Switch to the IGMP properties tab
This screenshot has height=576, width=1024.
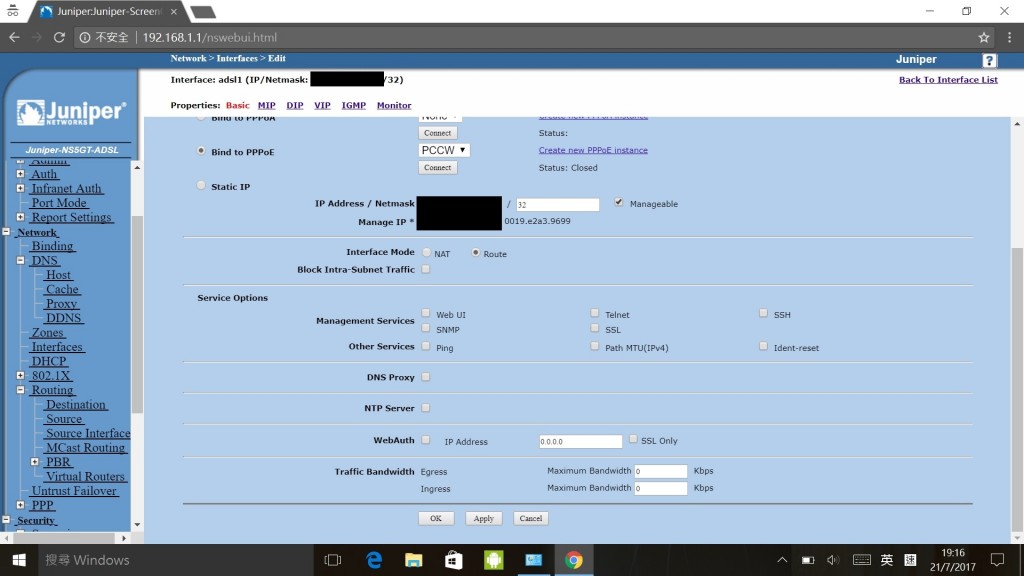click(353, 105)
